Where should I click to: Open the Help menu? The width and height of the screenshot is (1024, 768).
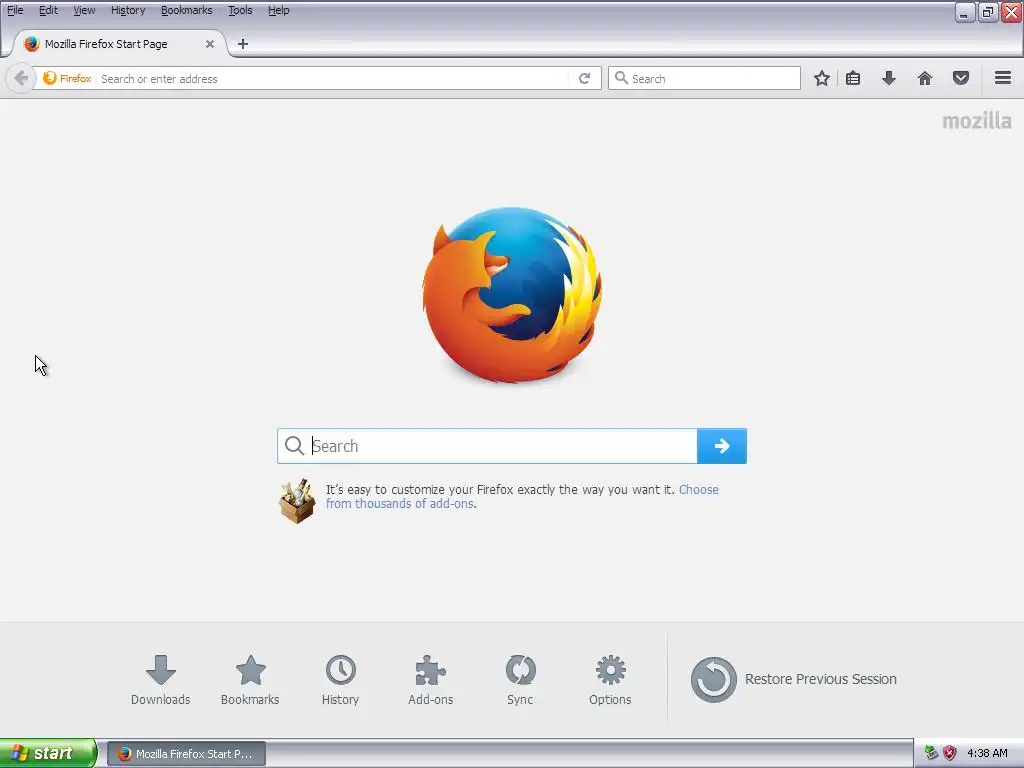[278, 10]
